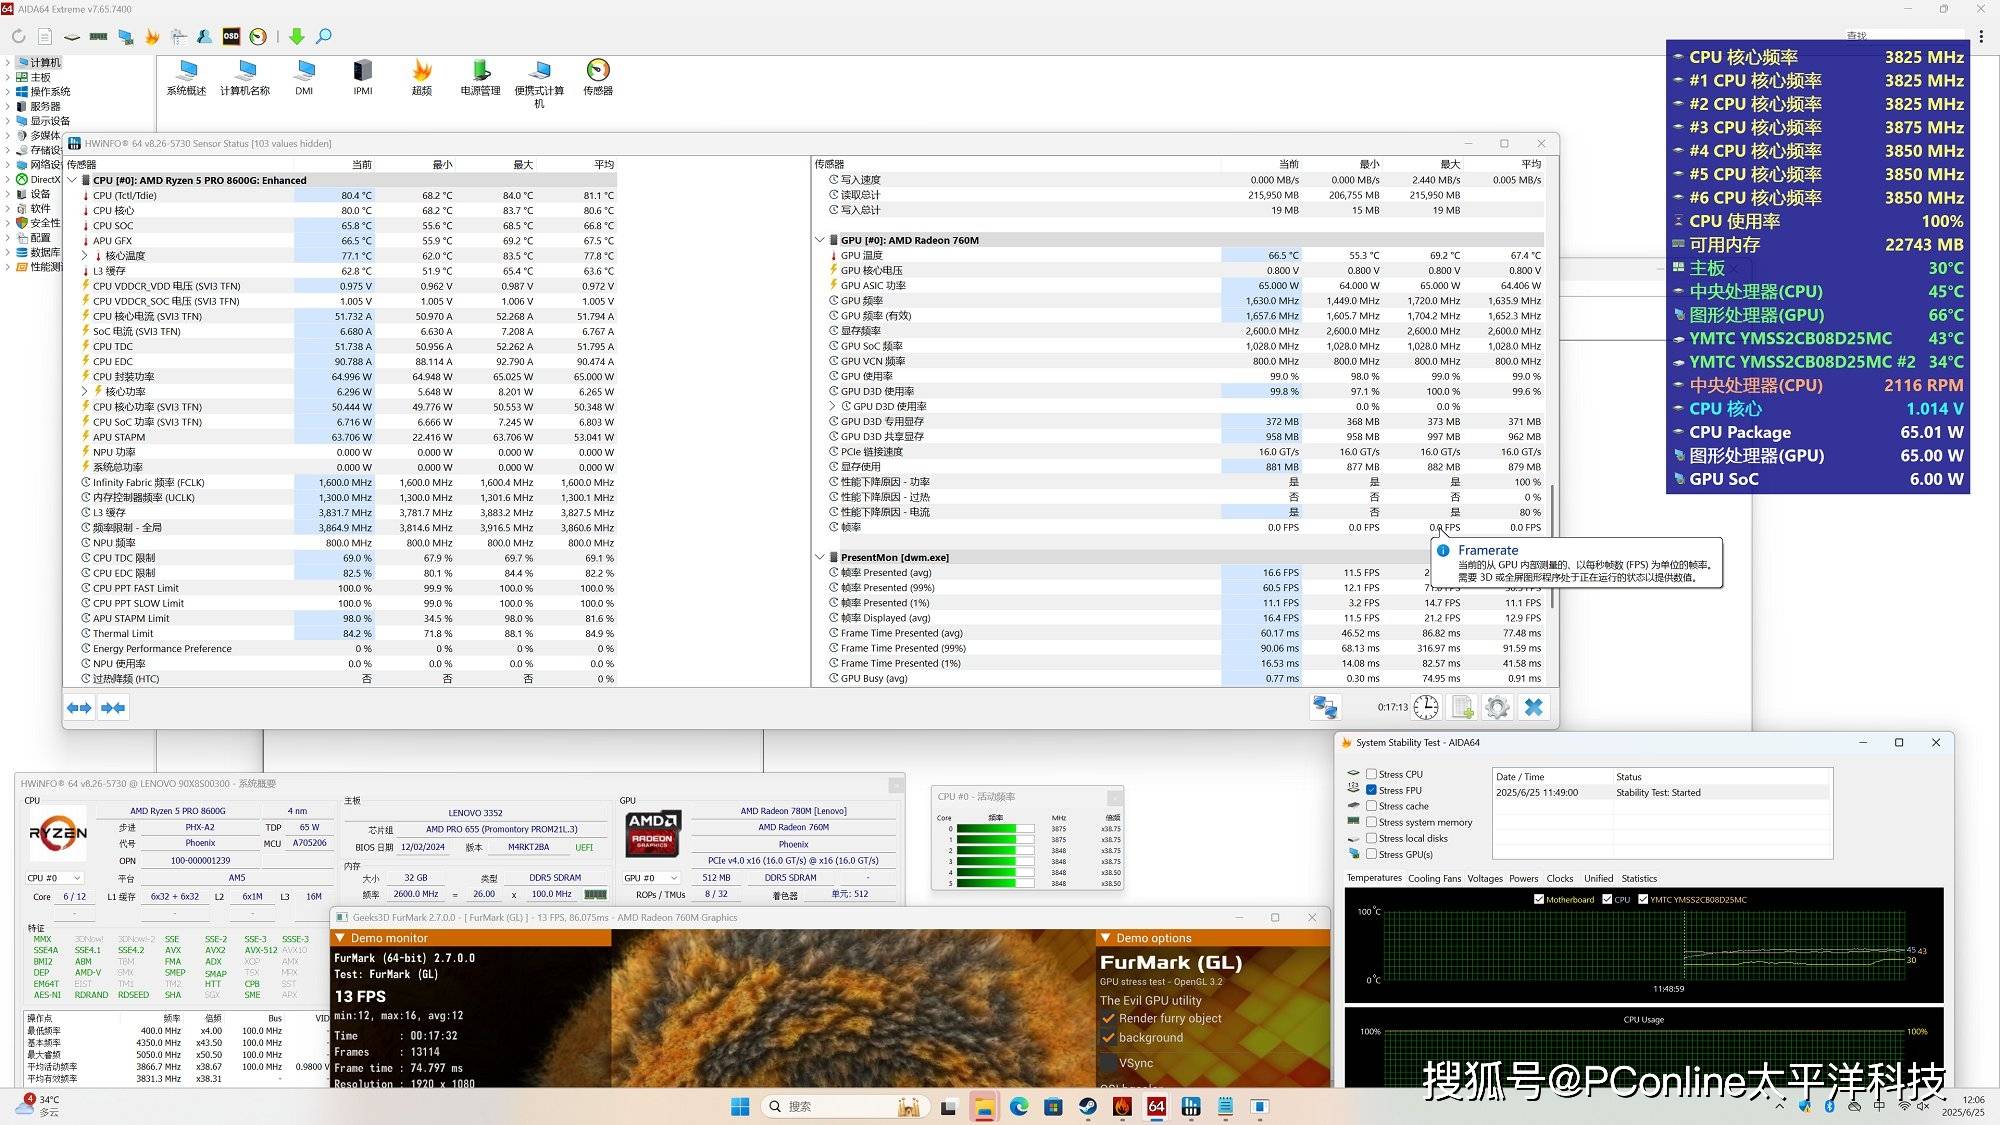Screen dimensions: 2000x1125
Task: Click the HWiNFO log file save icon
Action: click(x=1462, y=708)
